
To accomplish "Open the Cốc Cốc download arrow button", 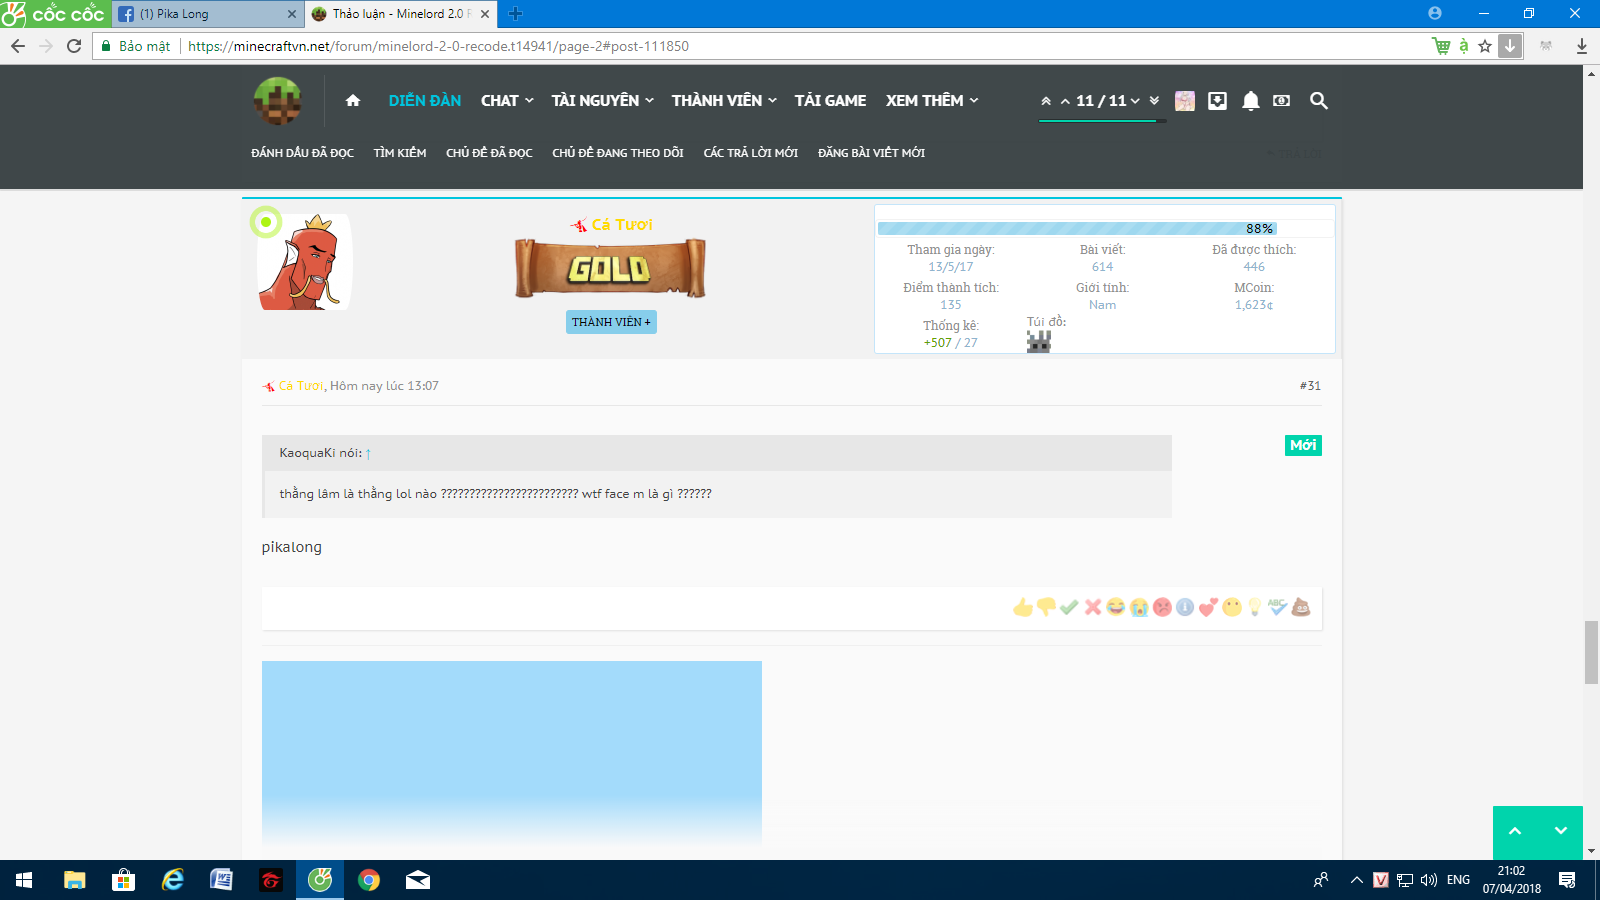I will [1510, 46].
